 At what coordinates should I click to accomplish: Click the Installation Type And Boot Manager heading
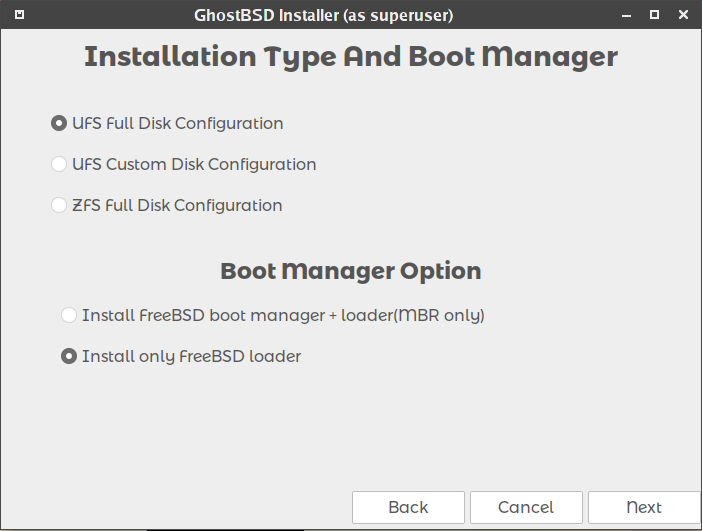(351, 57)
